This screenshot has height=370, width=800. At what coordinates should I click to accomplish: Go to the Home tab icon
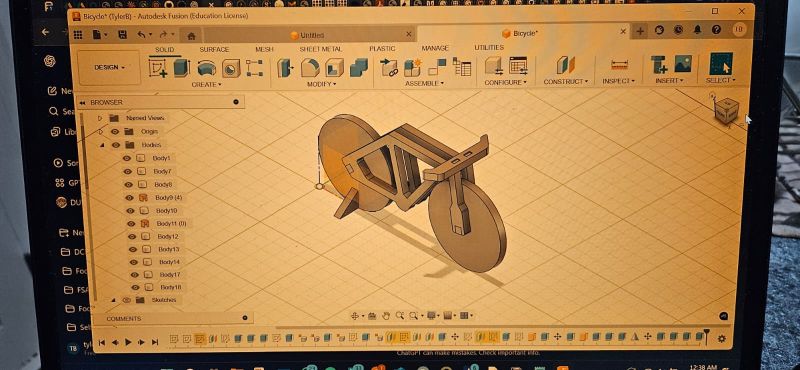(191, 36)
